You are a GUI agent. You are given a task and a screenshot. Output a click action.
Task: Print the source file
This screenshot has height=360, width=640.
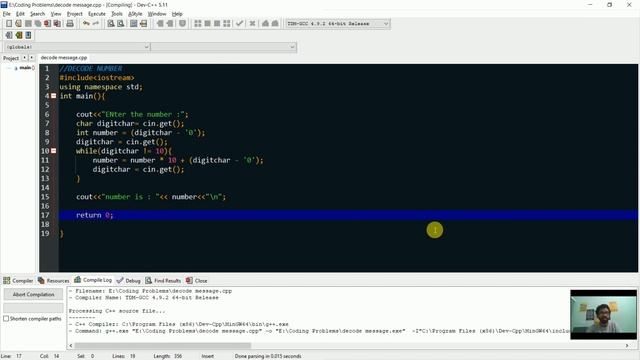point(70,24)
